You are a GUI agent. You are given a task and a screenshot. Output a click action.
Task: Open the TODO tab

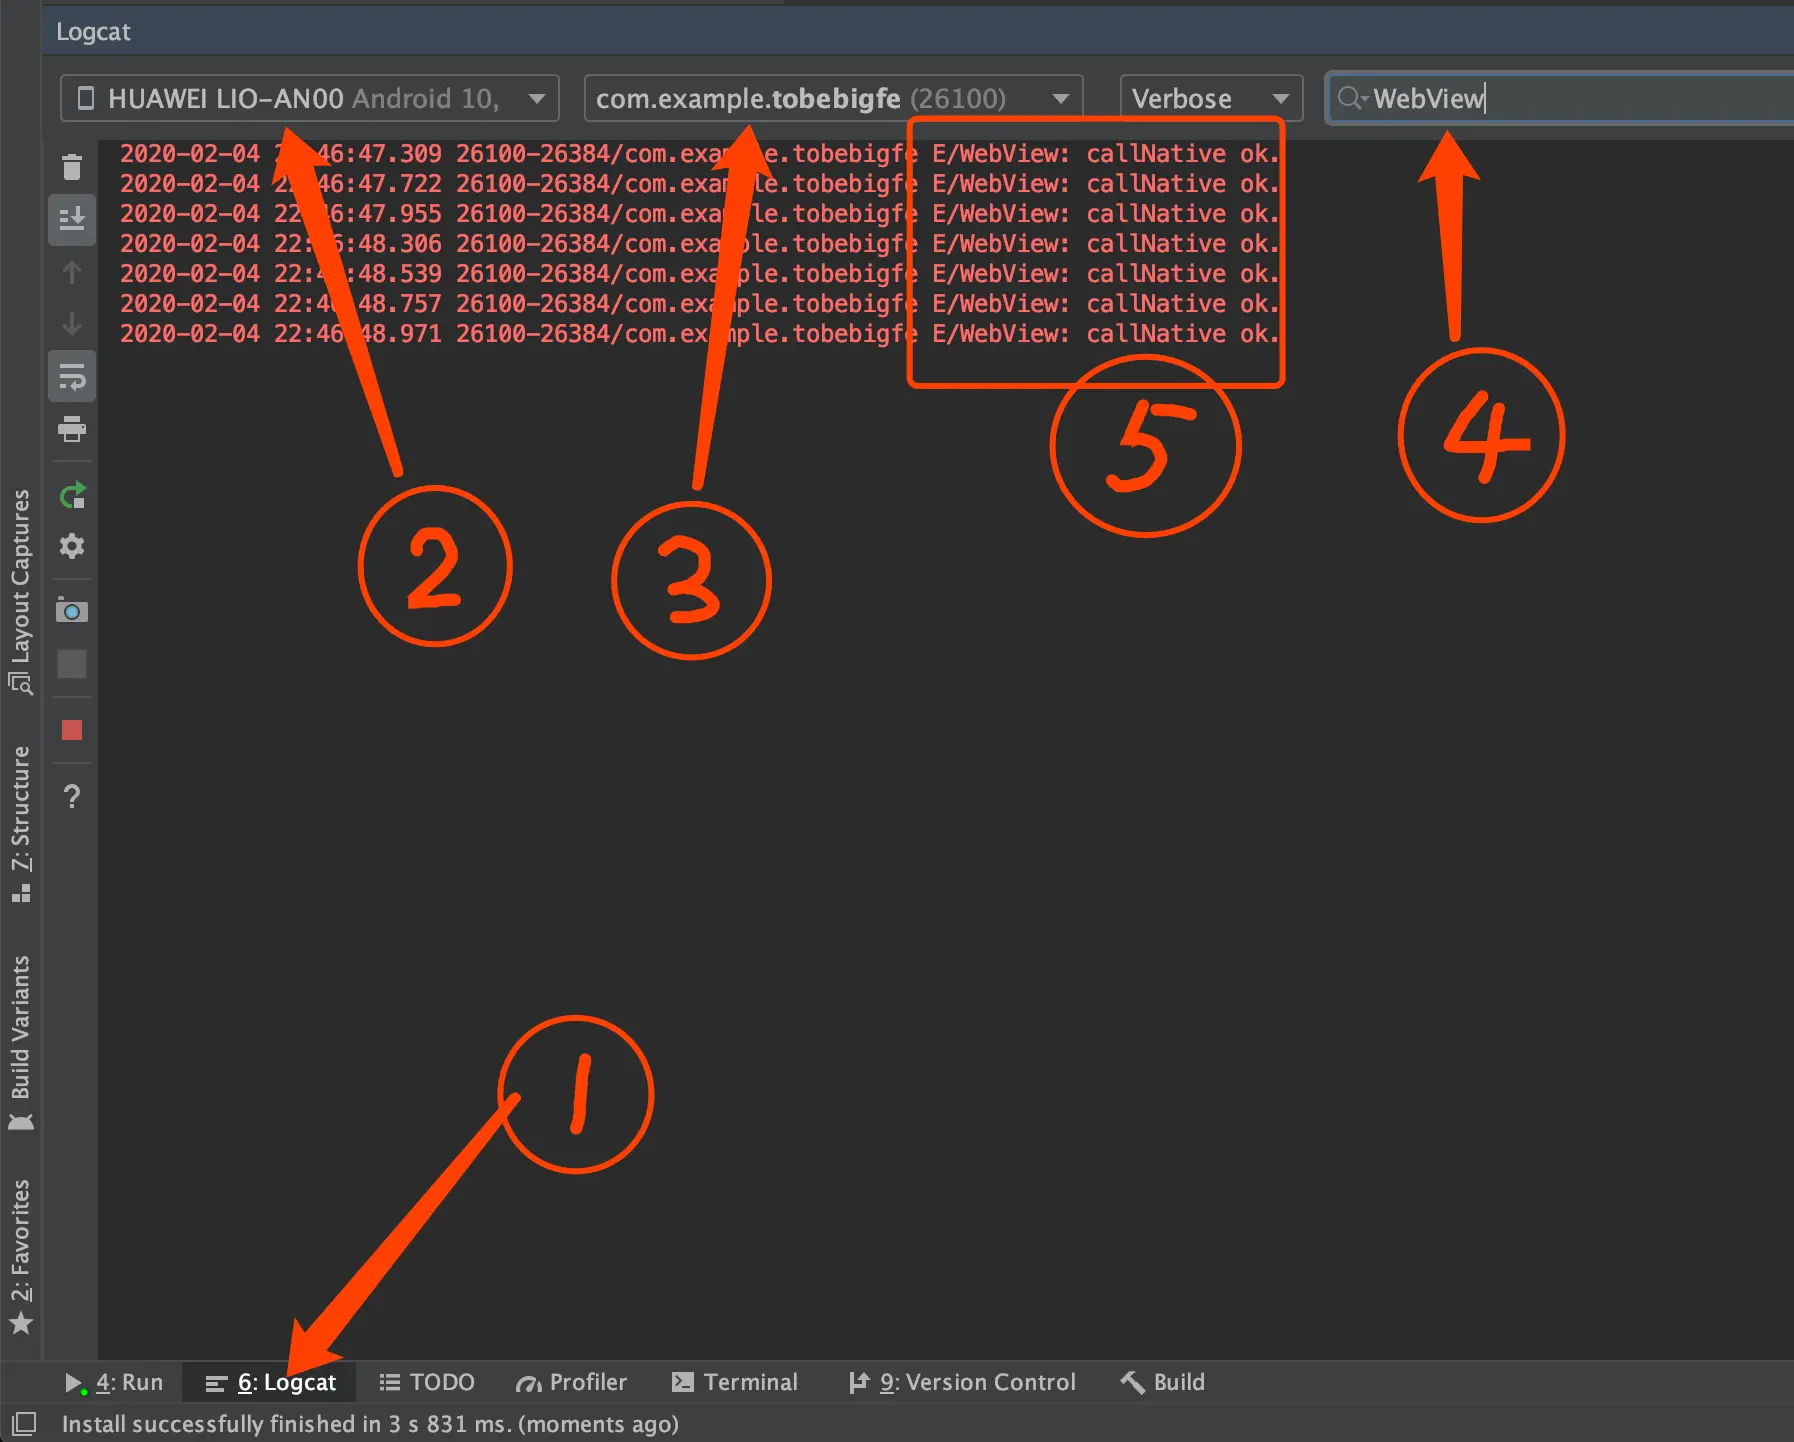click(427, 1382)
